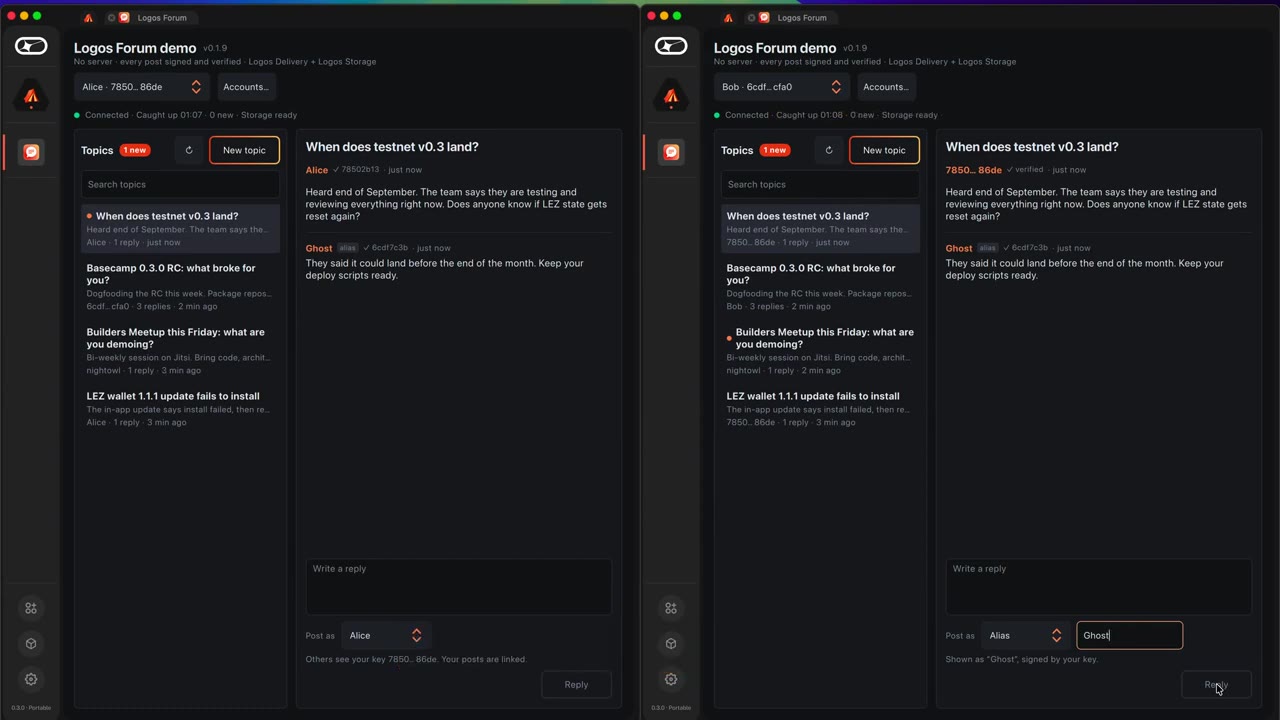Expand the Post as Alice dropdown

click(385, 635)
